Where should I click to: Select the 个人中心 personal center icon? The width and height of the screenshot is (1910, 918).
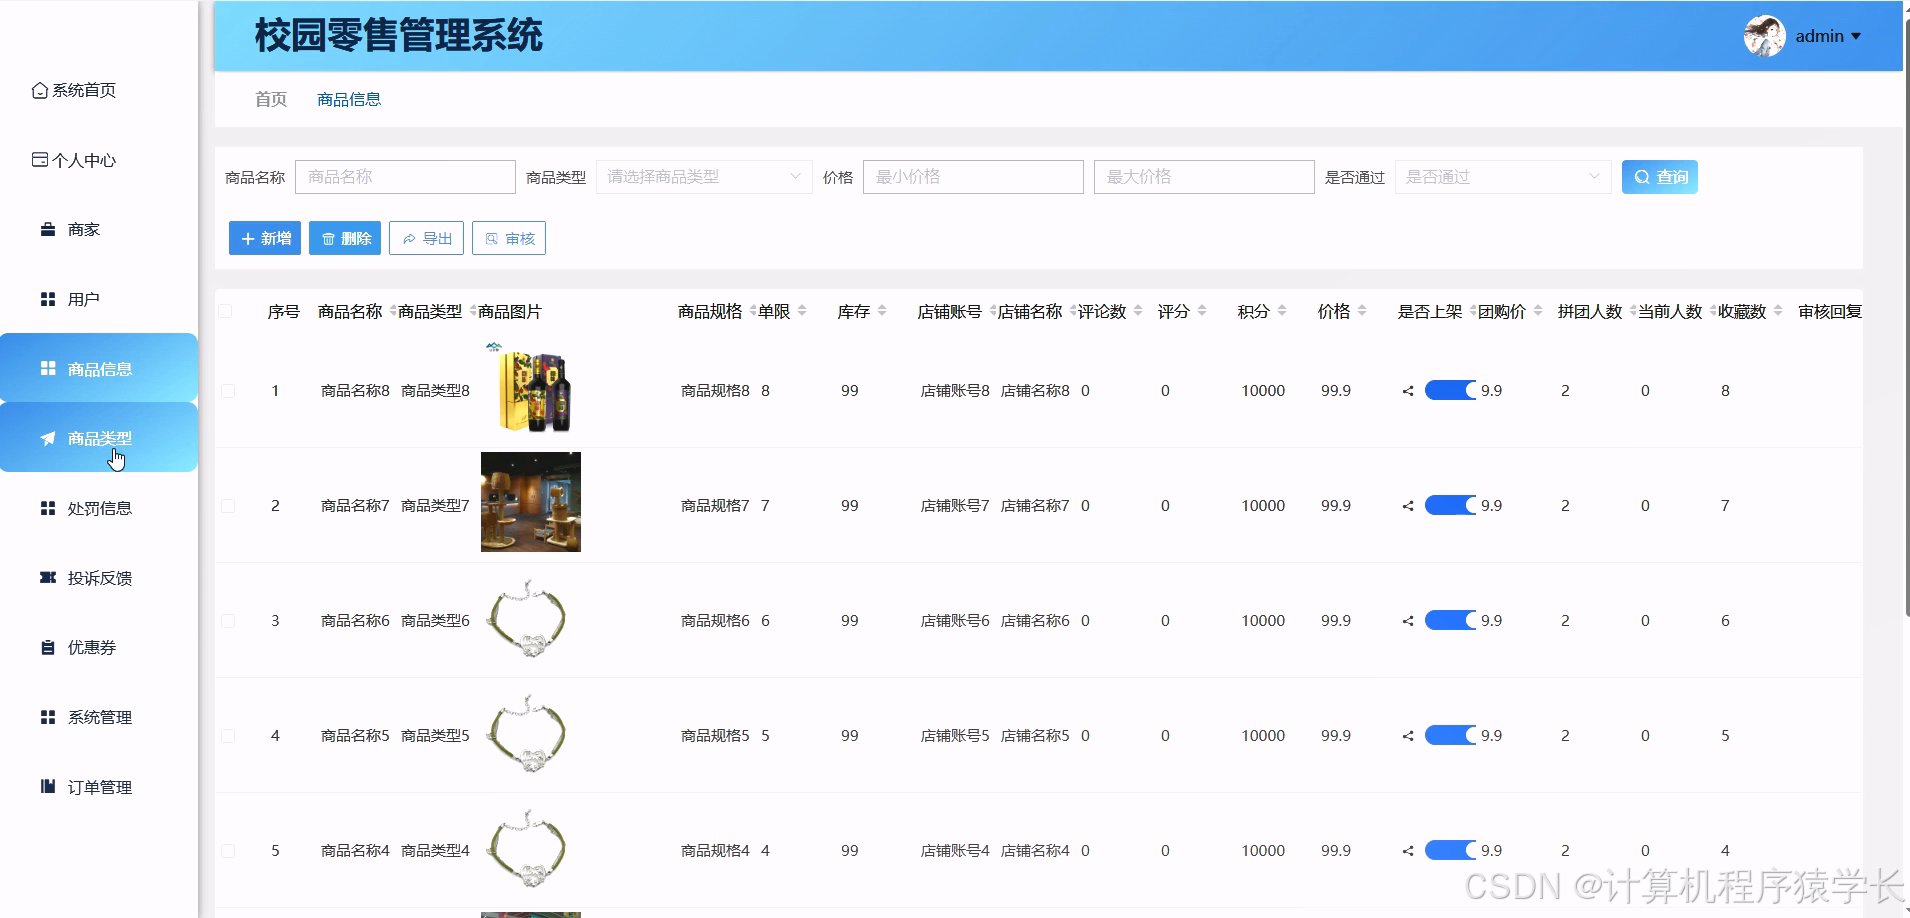(40, 159)
